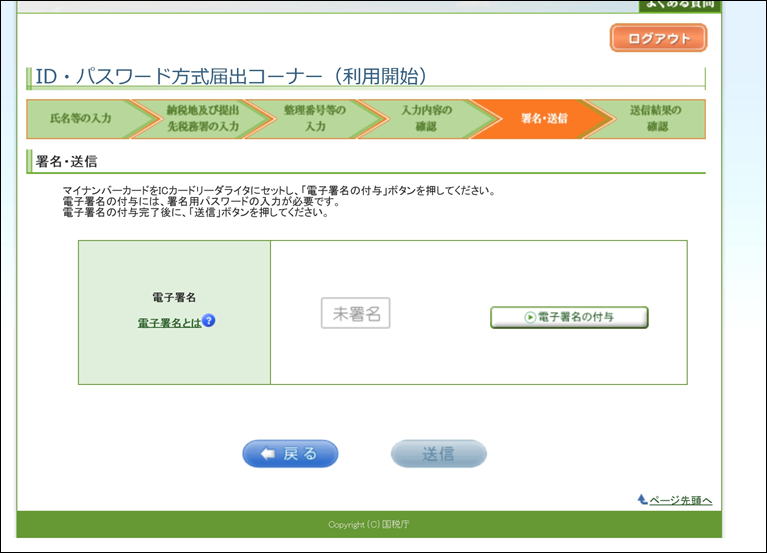
Task: Select the 送信結果の確認 step
Action: [655, 119]
